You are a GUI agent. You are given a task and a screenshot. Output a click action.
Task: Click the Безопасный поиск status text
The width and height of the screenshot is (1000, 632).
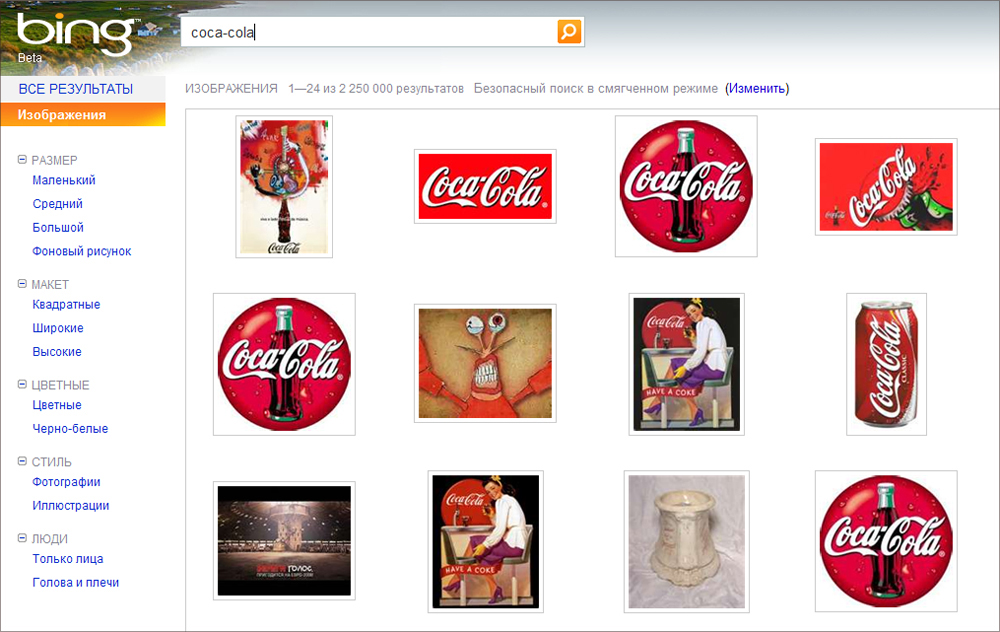(596, 89)
